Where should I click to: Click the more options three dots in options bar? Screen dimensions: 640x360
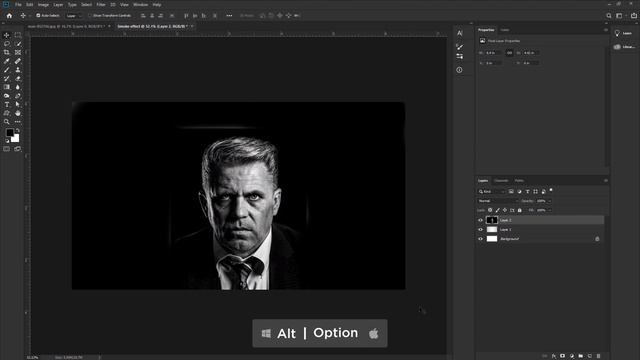pos(229,16)
